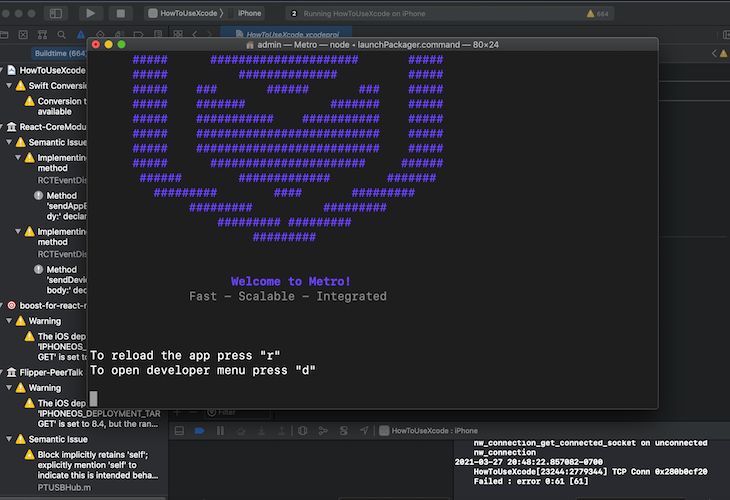
Task: Click the PTUSBHub.m file label
Action: pos(64,487)
